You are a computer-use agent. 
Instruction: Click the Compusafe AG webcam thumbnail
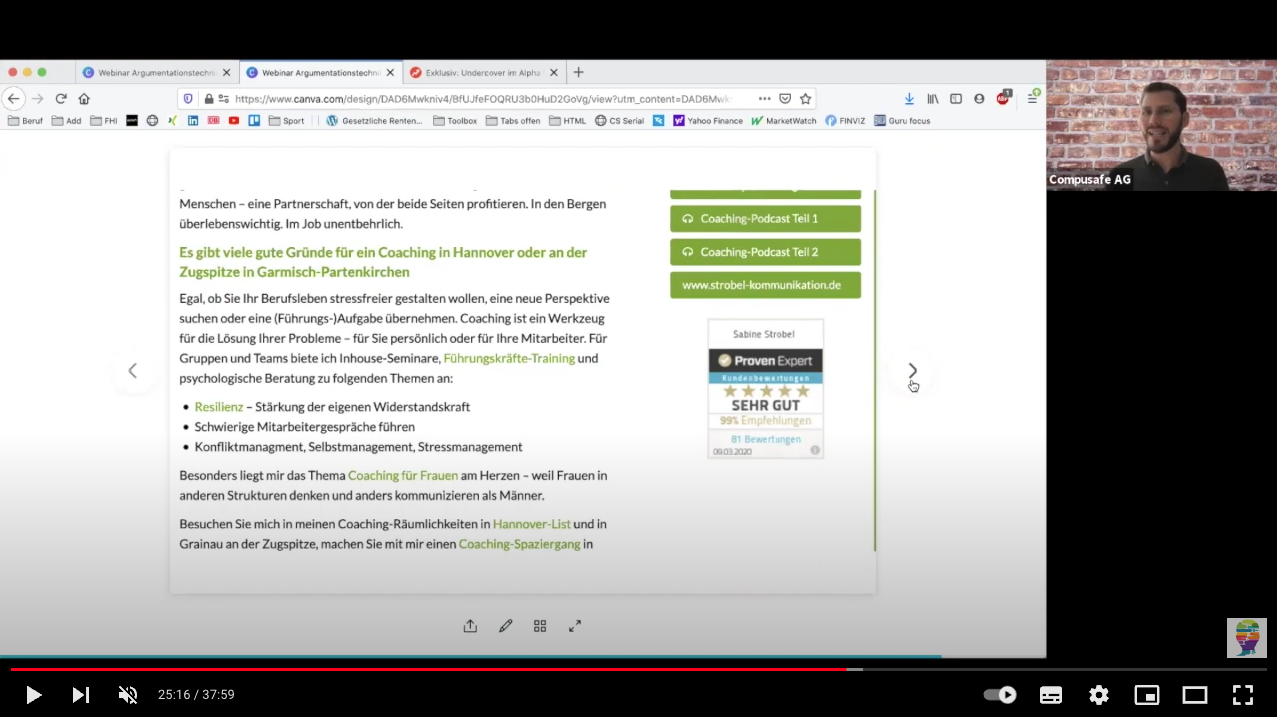click(x=1162, y=125)
